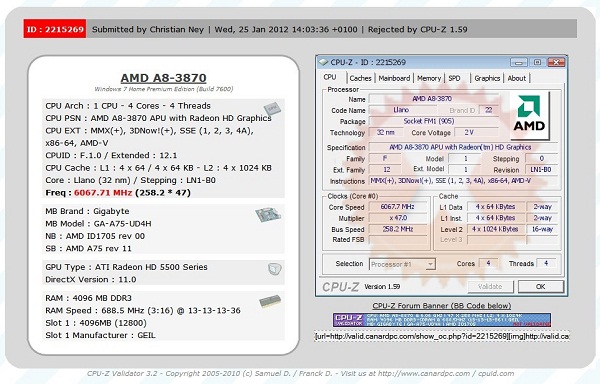
Task: Switch to the Mainboard tab
Action: click(x=394, y=78)
